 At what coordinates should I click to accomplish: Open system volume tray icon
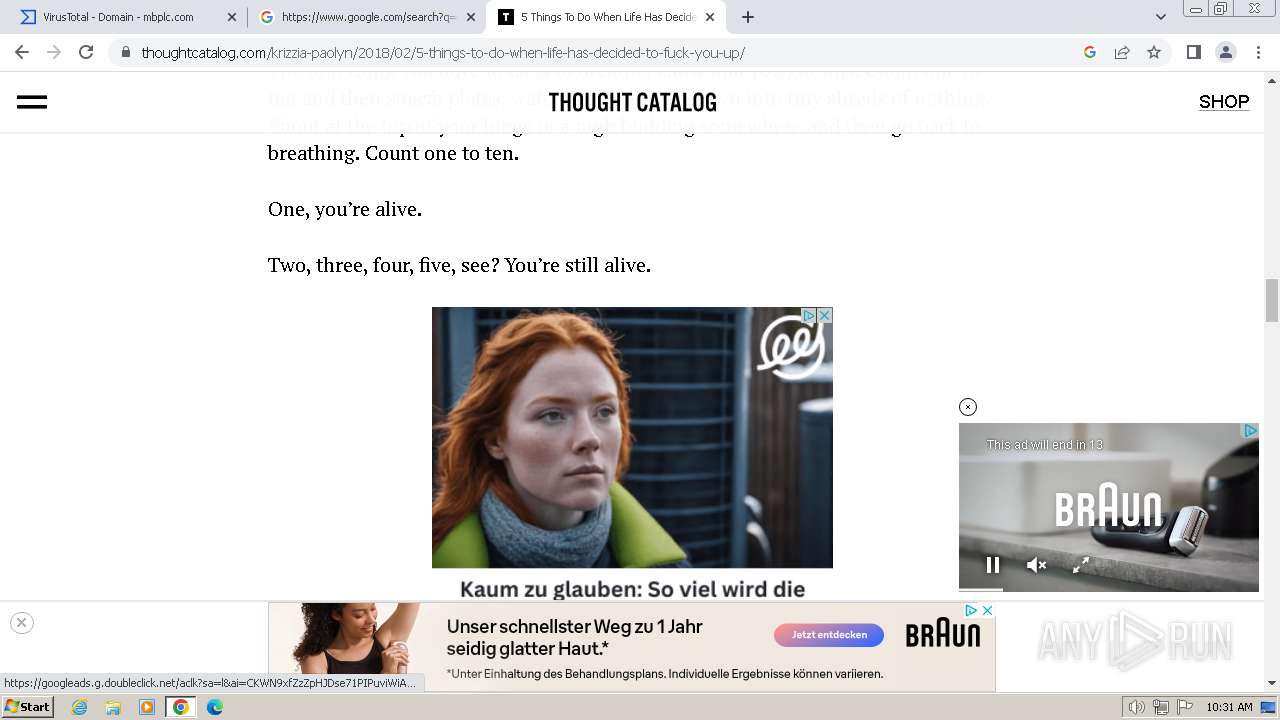tap(1137, 707)
